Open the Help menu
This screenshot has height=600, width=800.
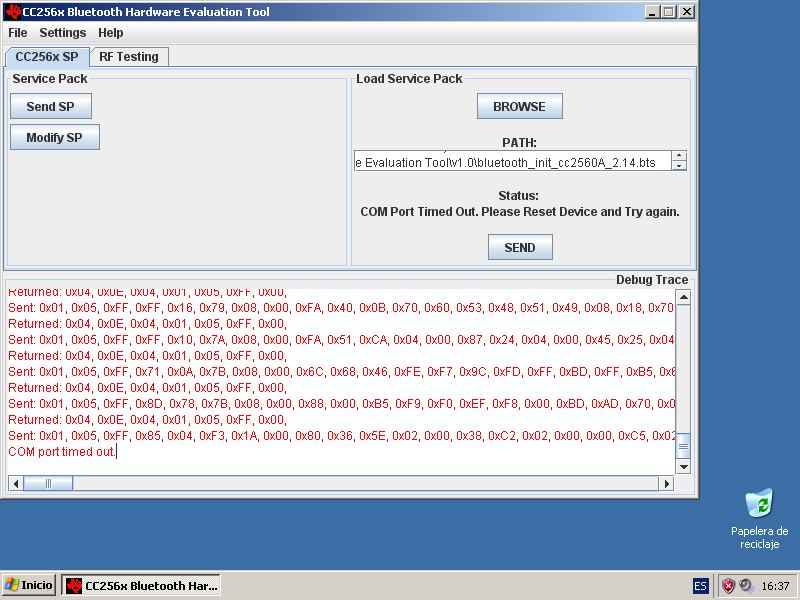(111, 33)
